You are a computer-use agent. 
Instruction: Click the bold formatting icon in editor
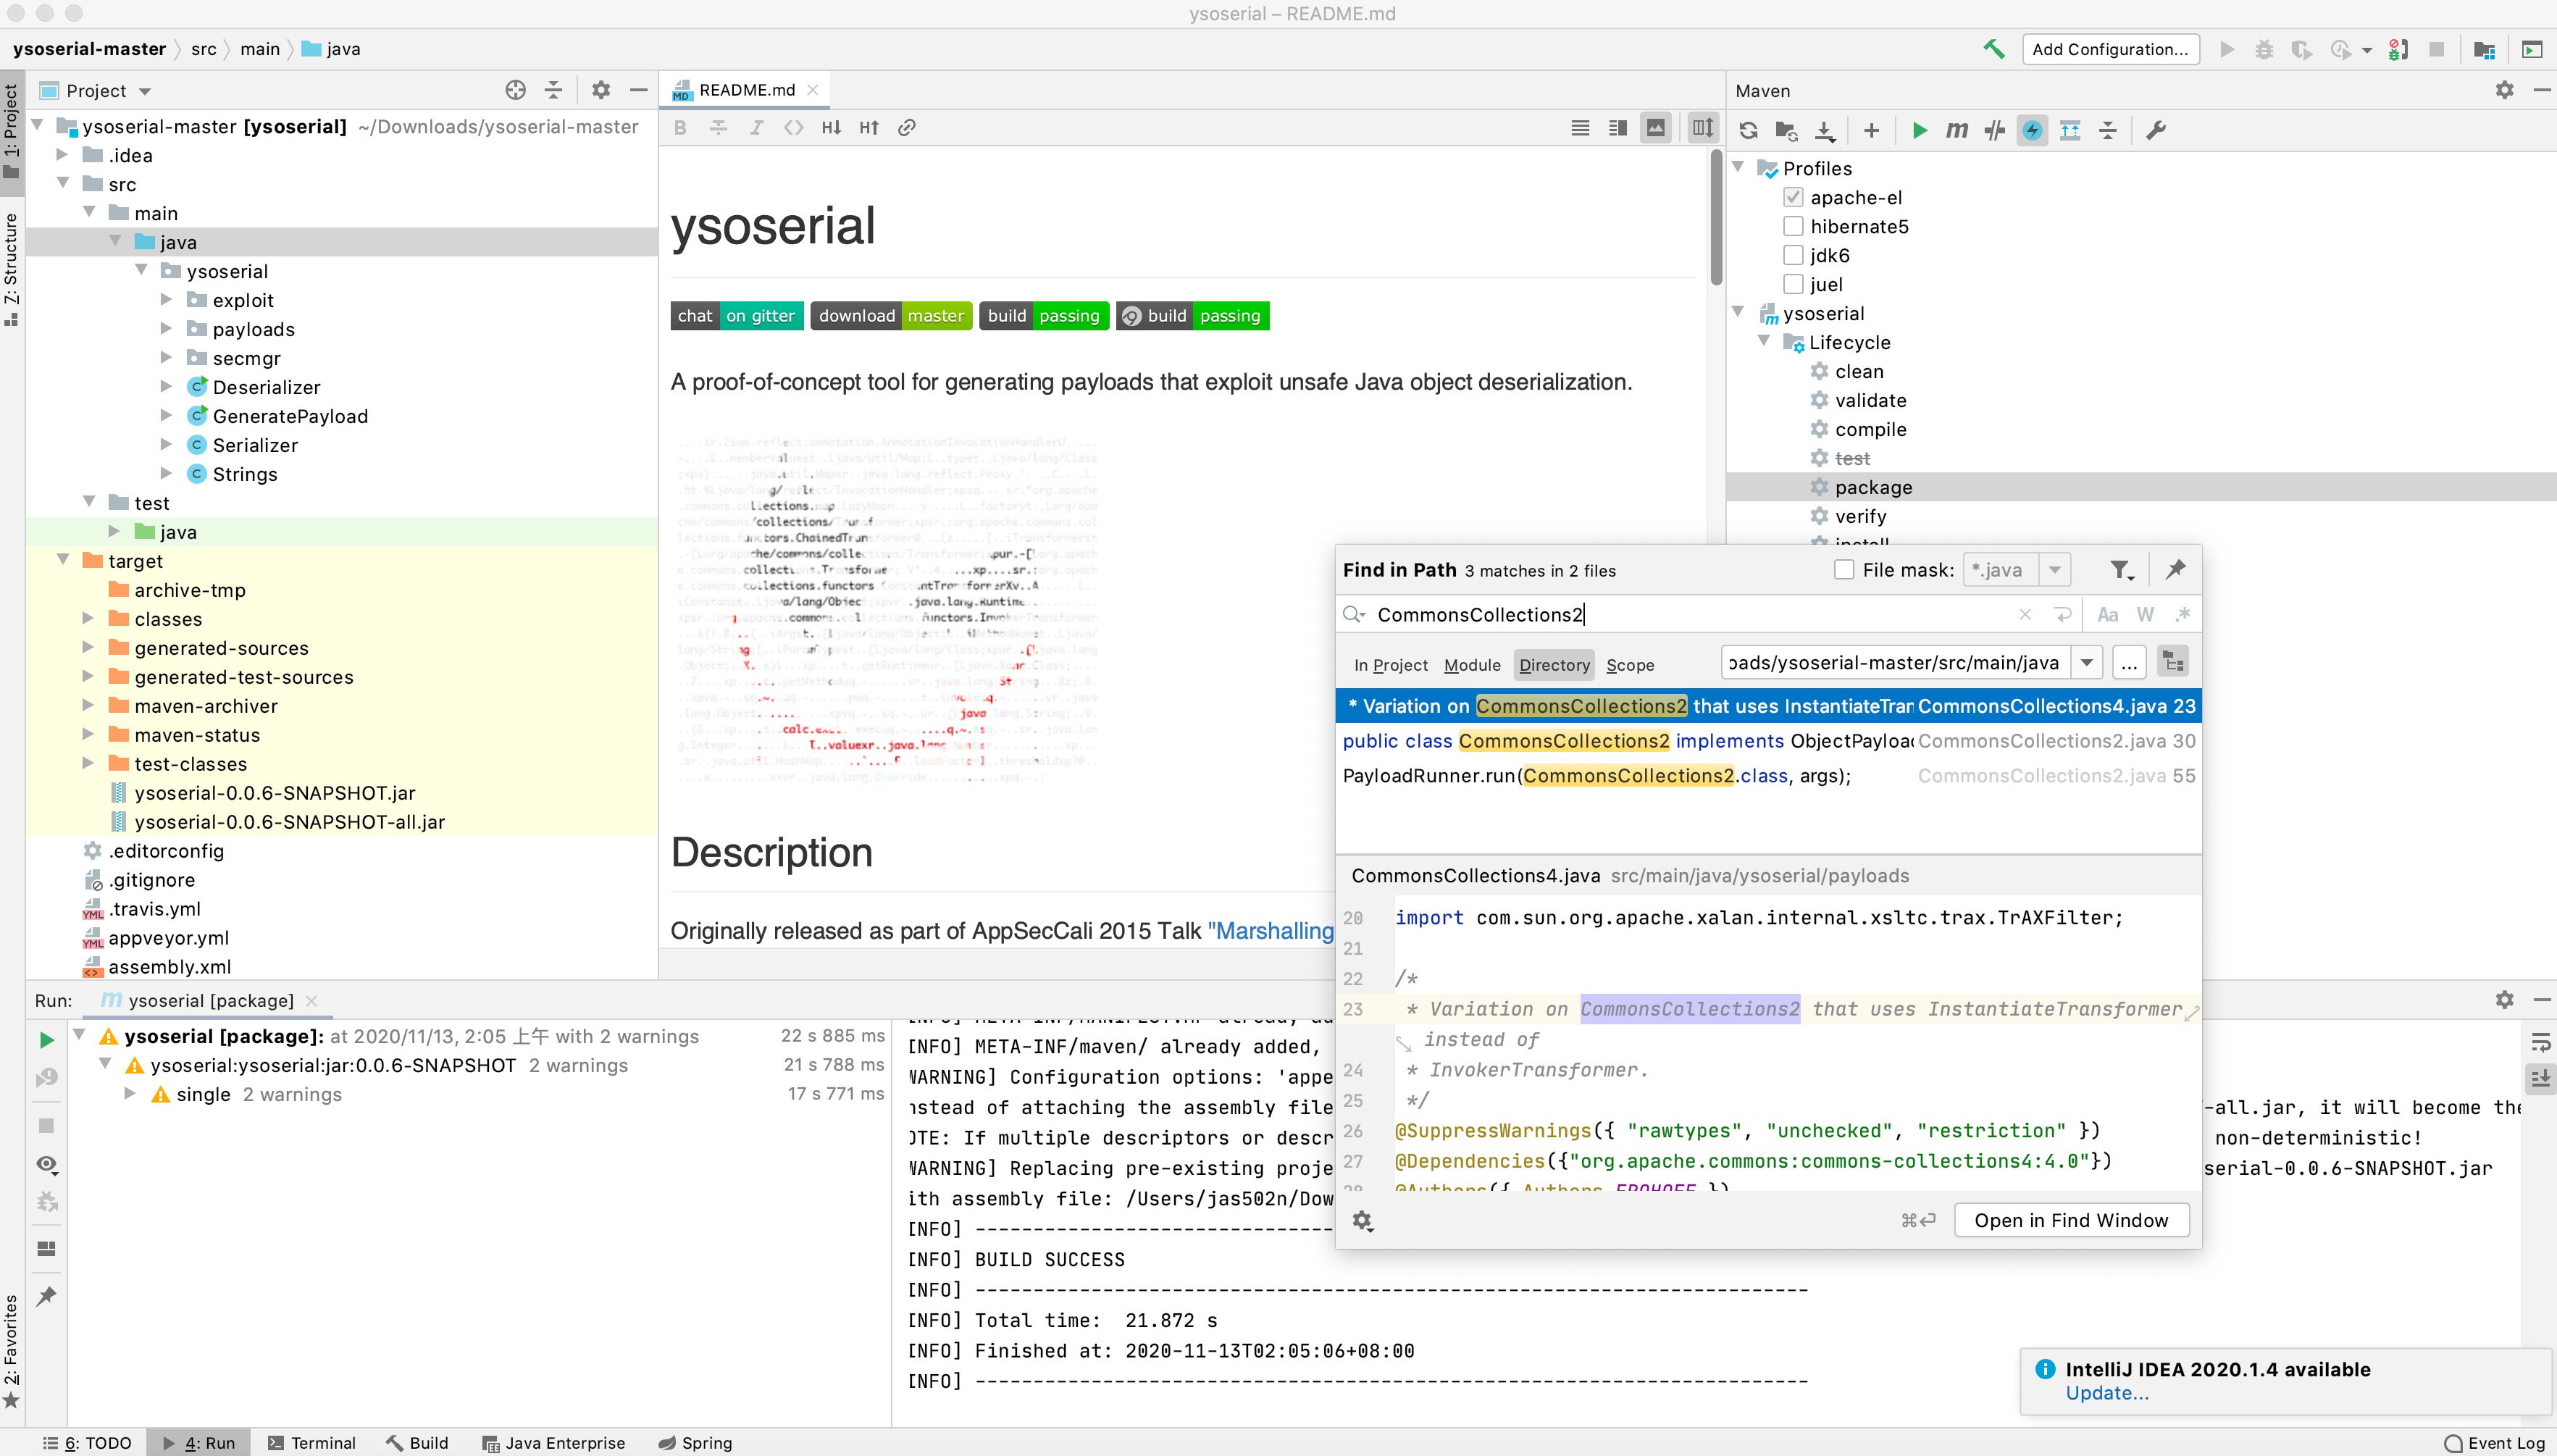click(x=680, y=128)
